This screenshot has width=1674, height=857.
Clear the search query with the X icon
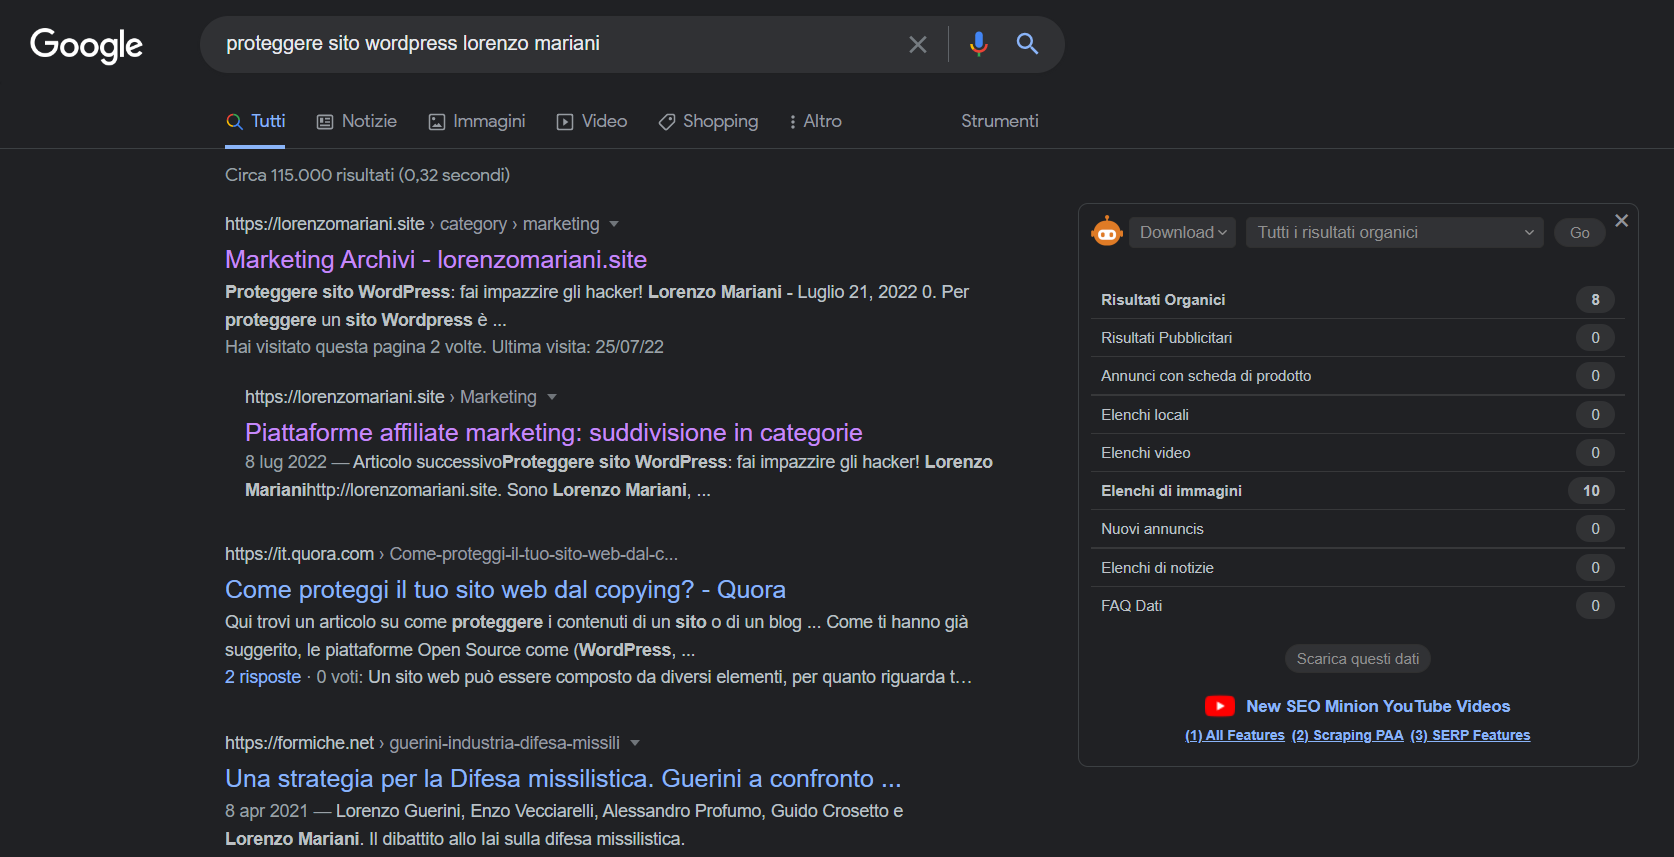tap(917, 44)
